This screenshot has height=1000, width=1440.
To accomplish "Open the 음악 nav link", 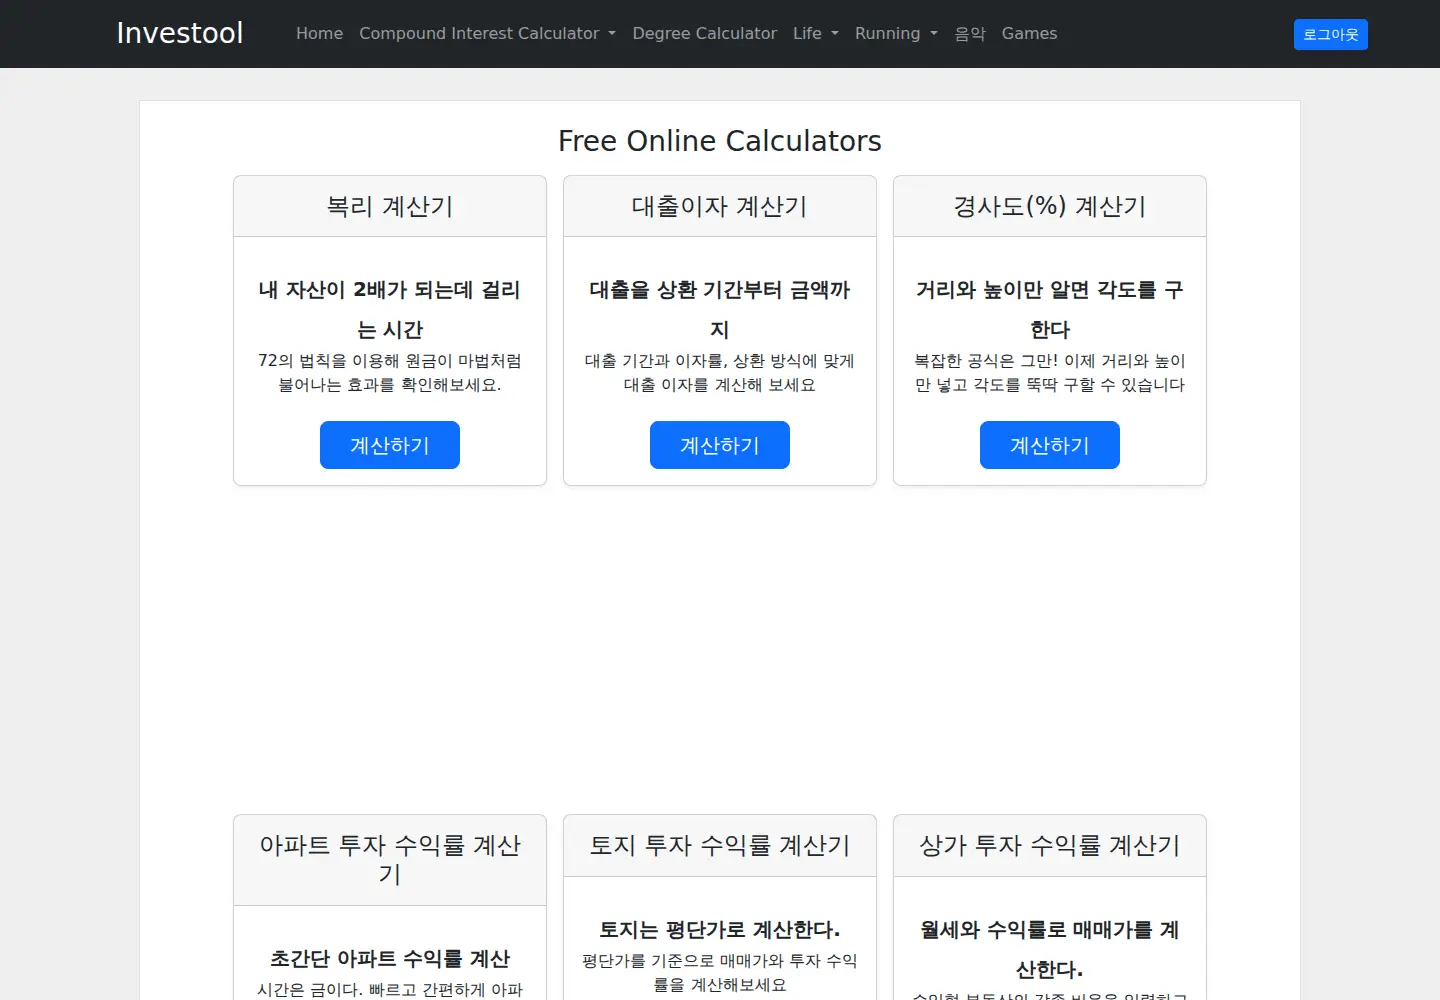I will [x=970, y=33].
